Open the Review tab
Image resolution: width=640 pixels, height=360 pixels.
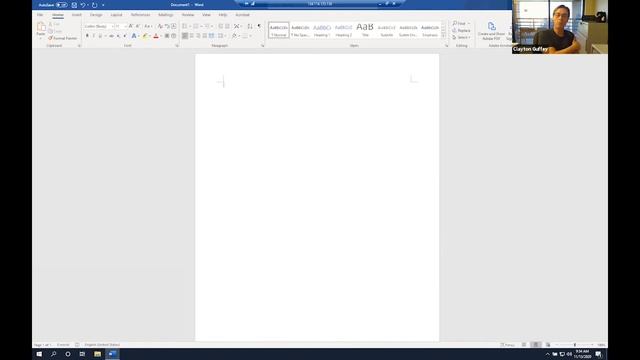tap(188, 15)
